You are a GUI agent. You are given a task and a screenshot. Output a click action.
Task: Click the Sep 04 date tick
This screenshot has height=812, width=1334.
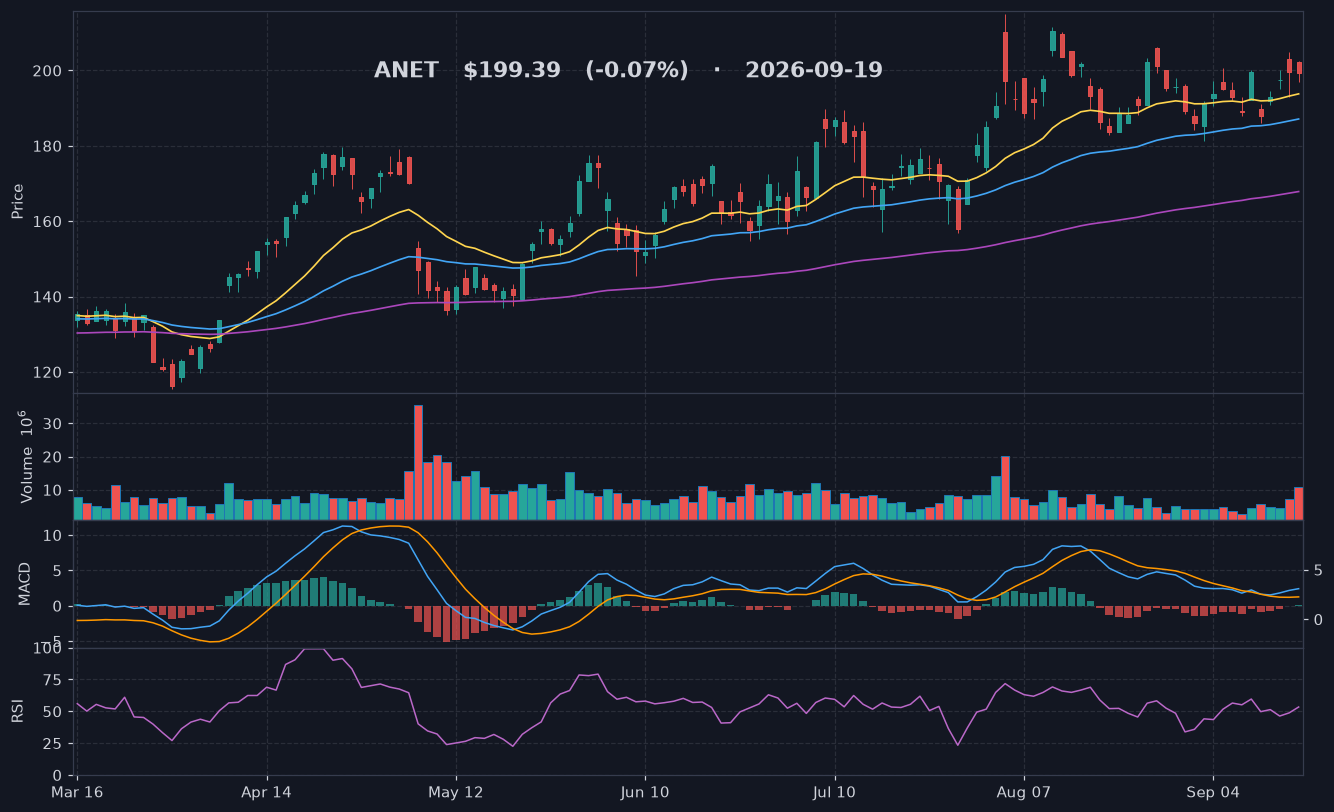point(1213,792)
